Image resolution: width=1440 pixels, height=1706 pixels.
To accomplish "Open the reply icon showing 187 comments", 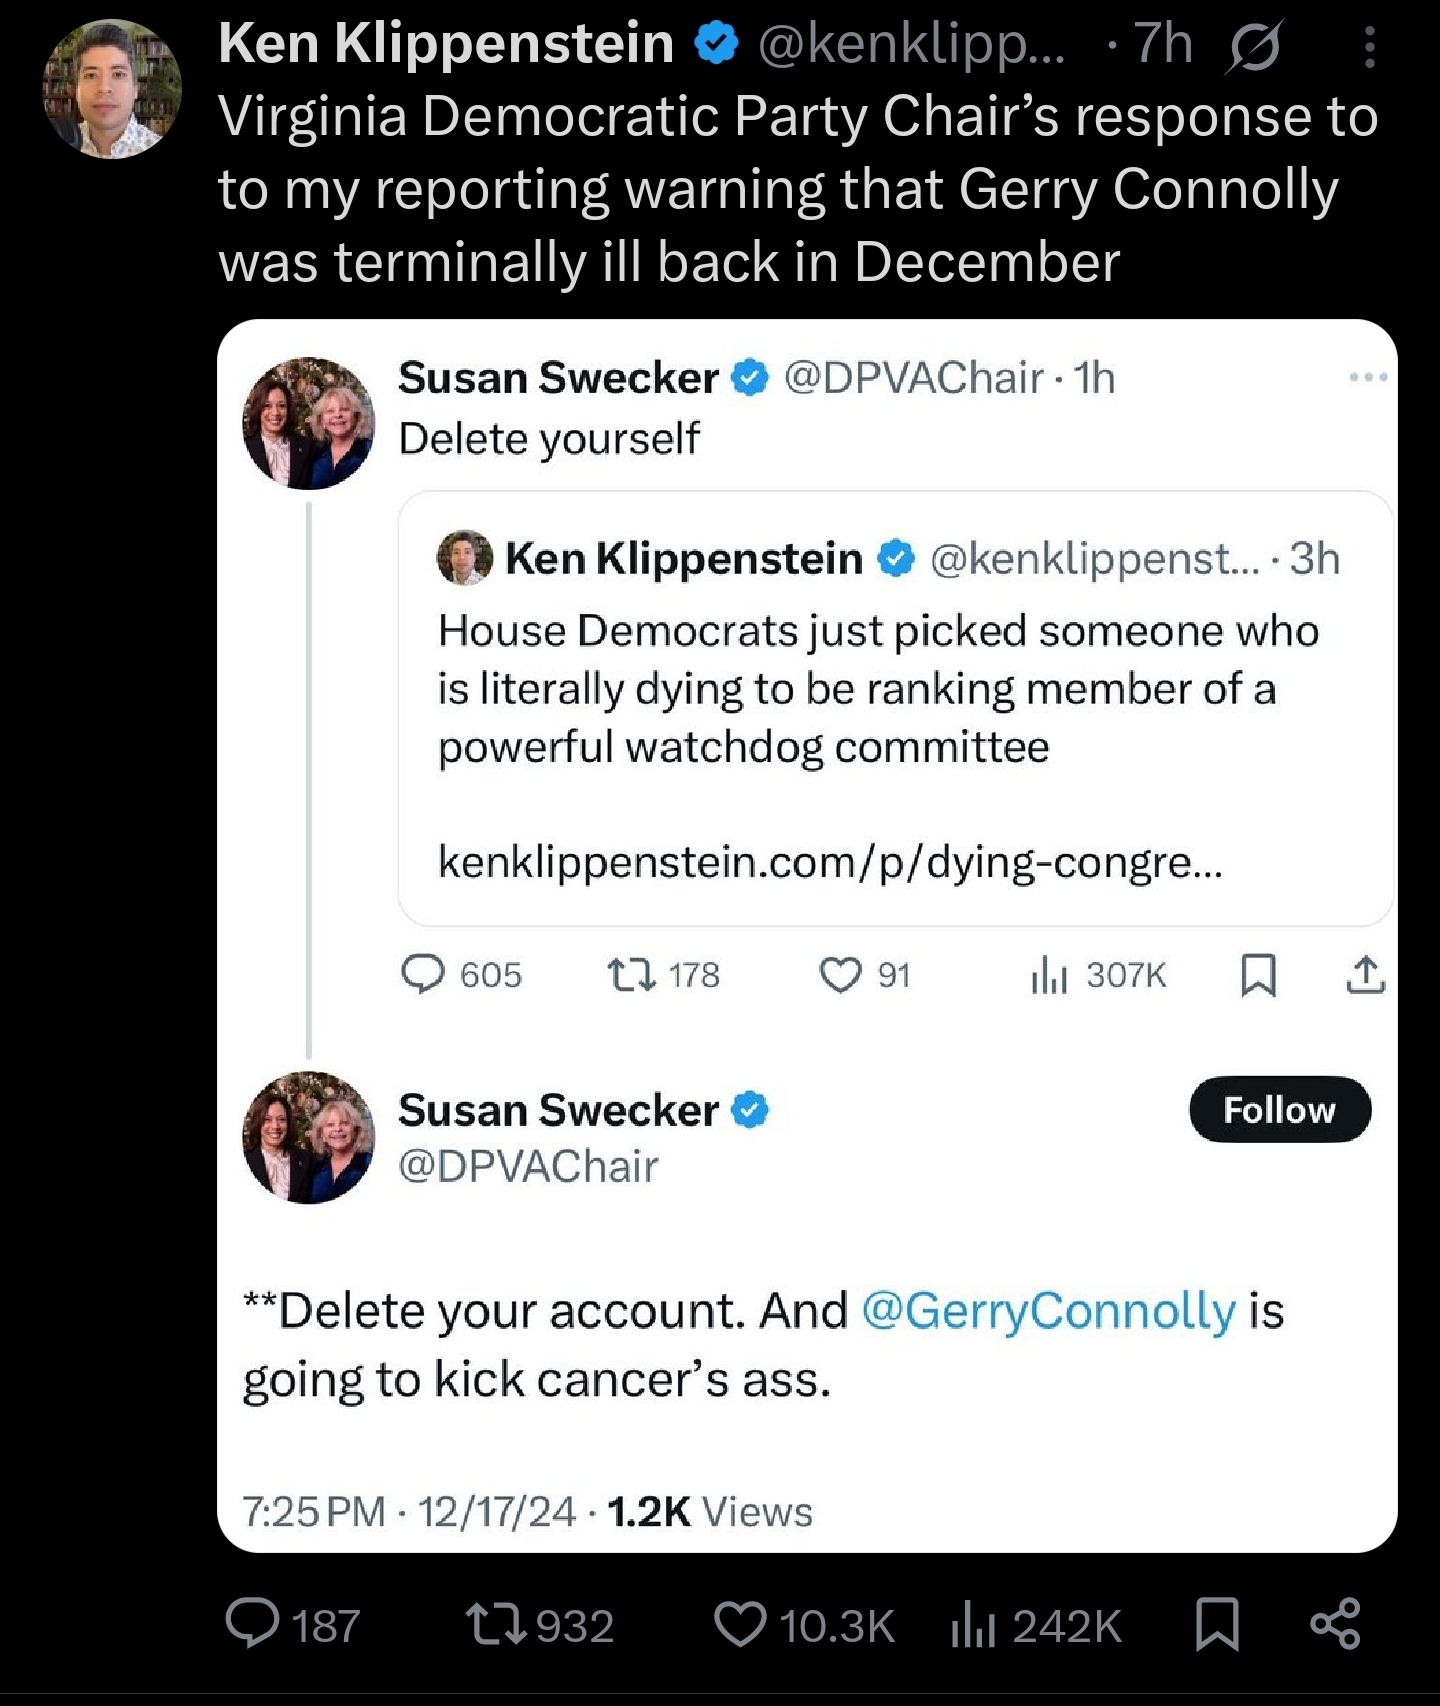I will (253, 1624).
